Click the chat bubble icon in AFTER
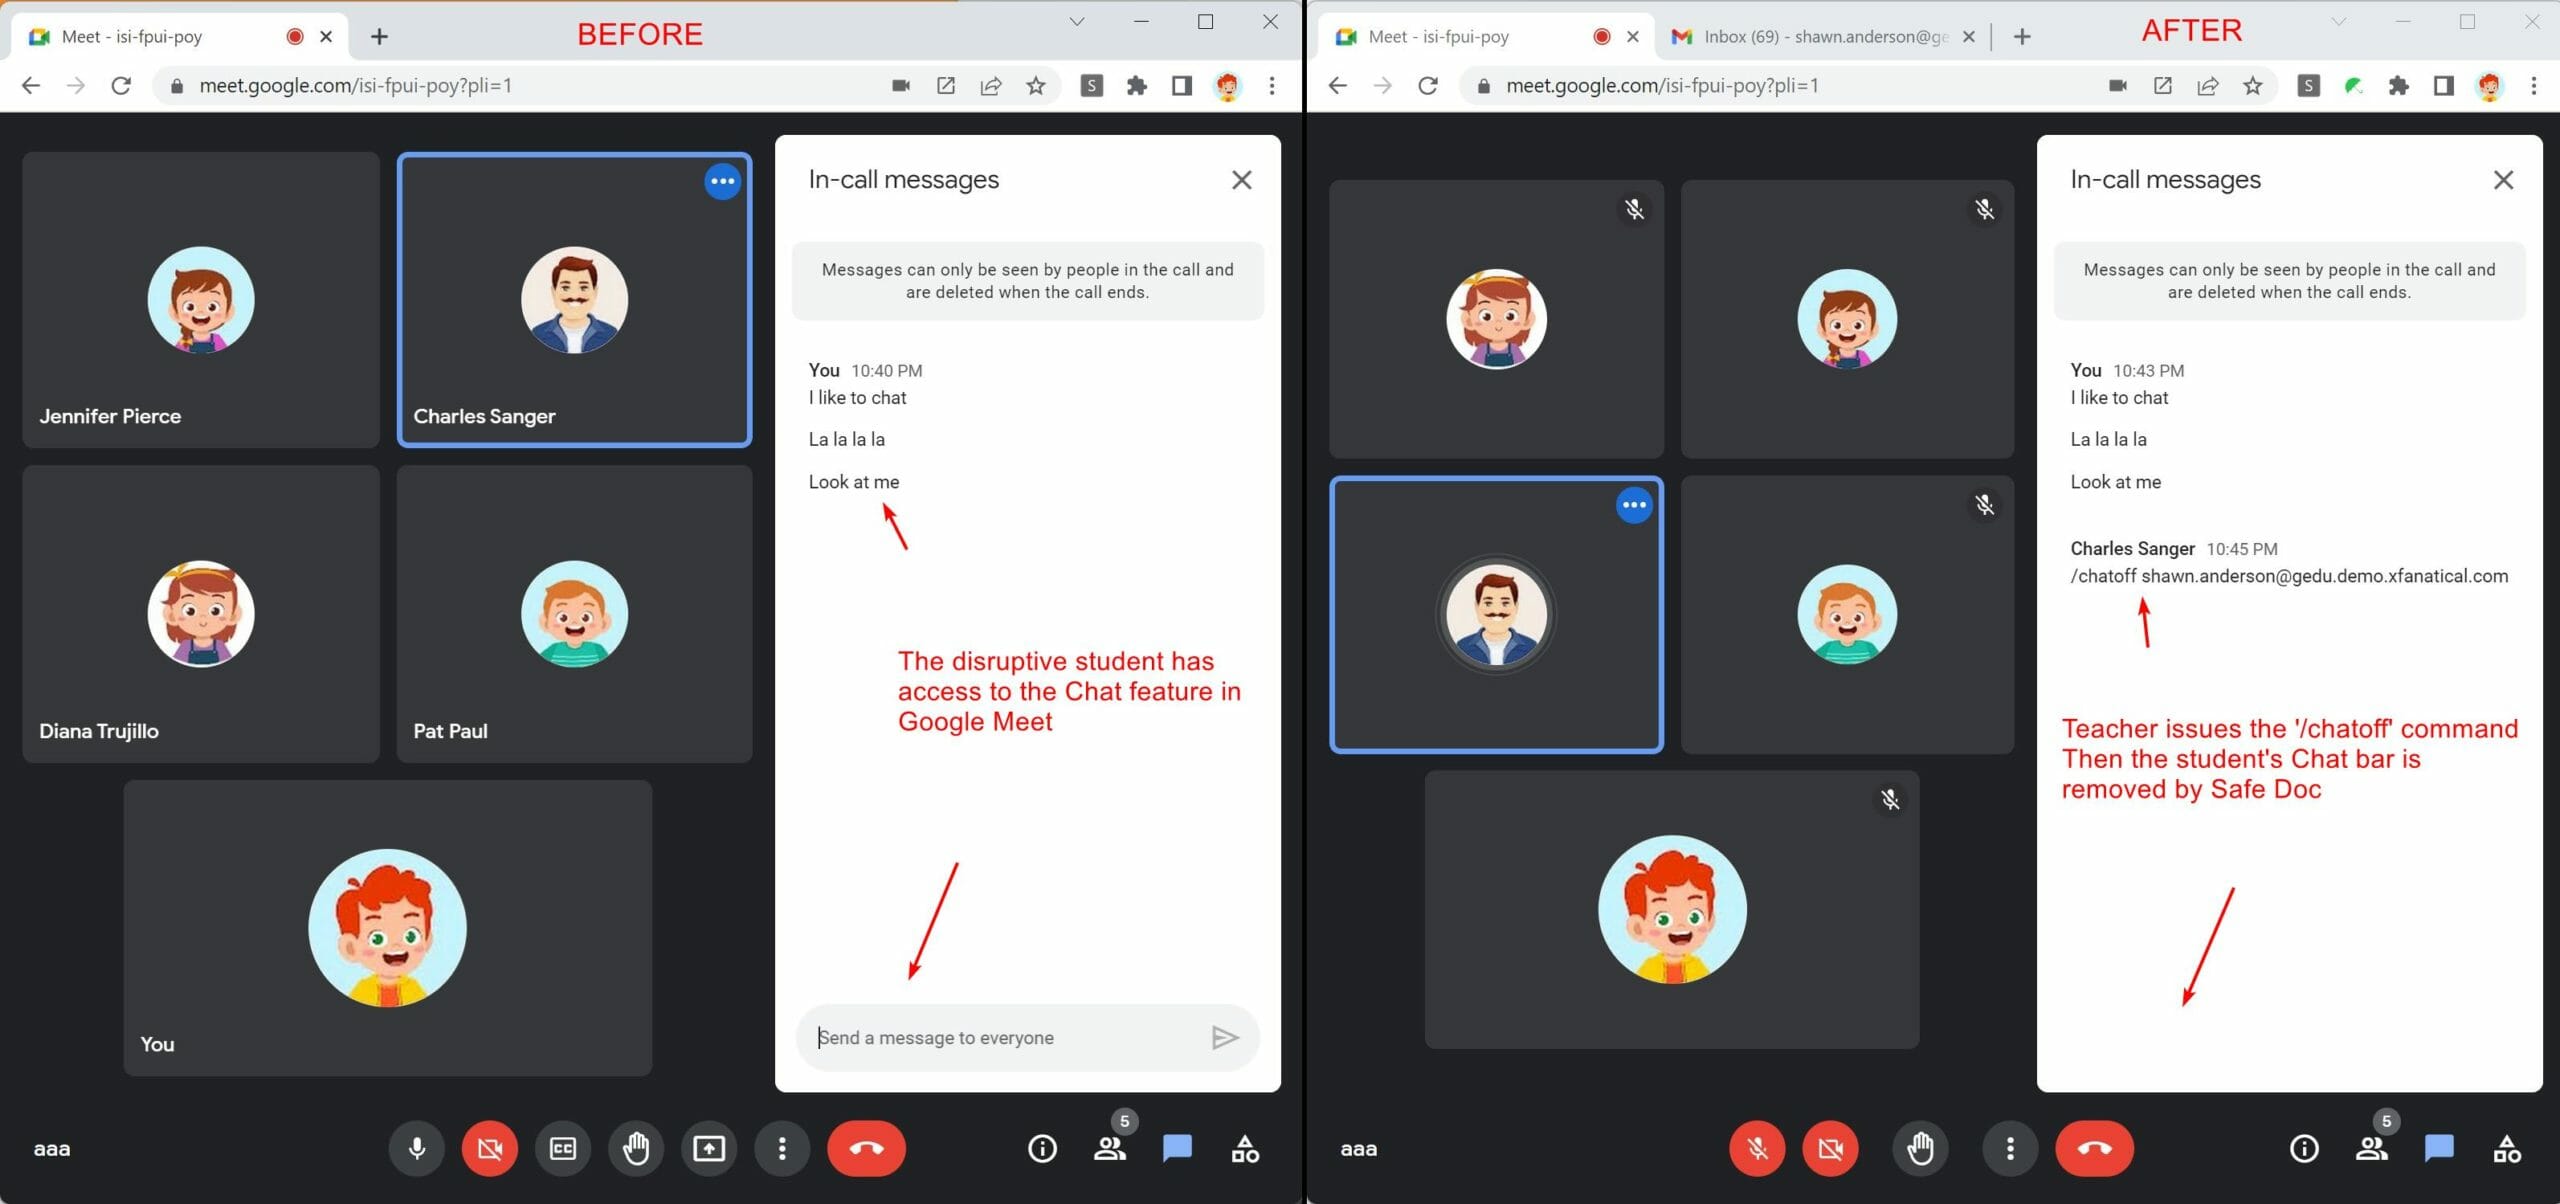Viewport: 2560px width, 1204px height. [2441, 1147]
